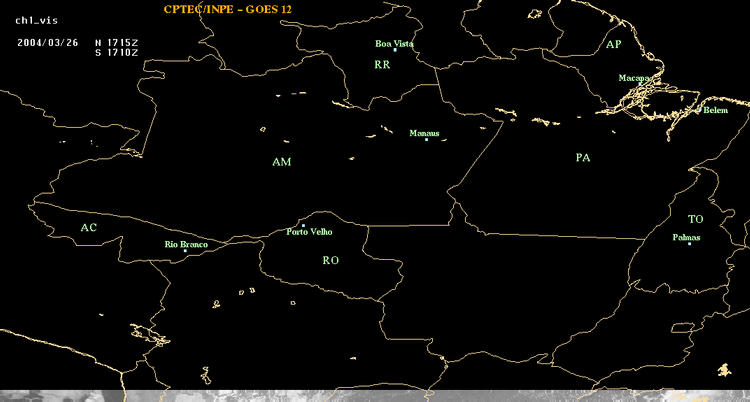Select the Manaus city label

click(x=424, y=134)
